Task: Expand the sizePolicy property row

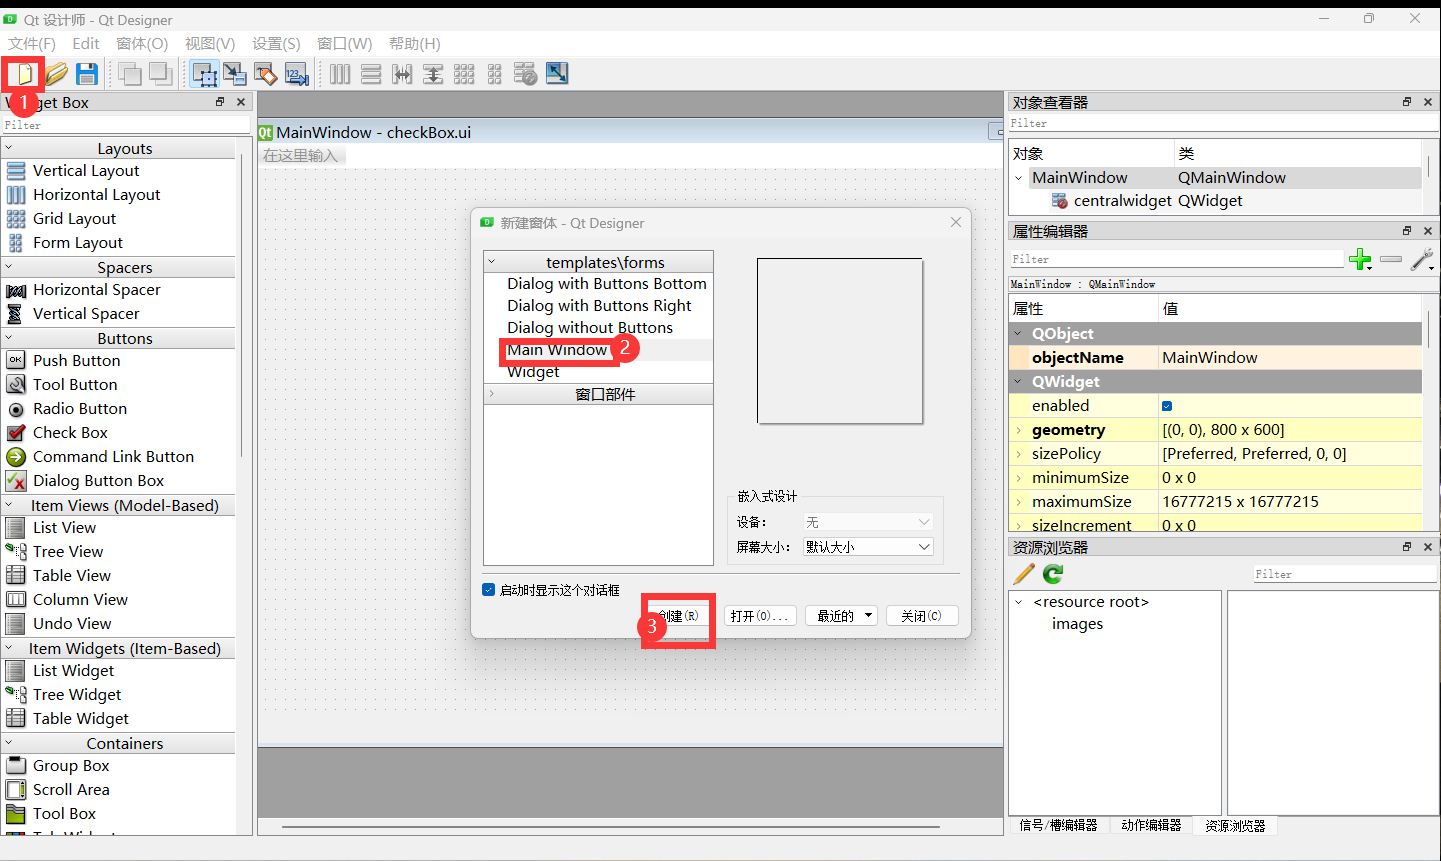Action: pos(1019,454)
